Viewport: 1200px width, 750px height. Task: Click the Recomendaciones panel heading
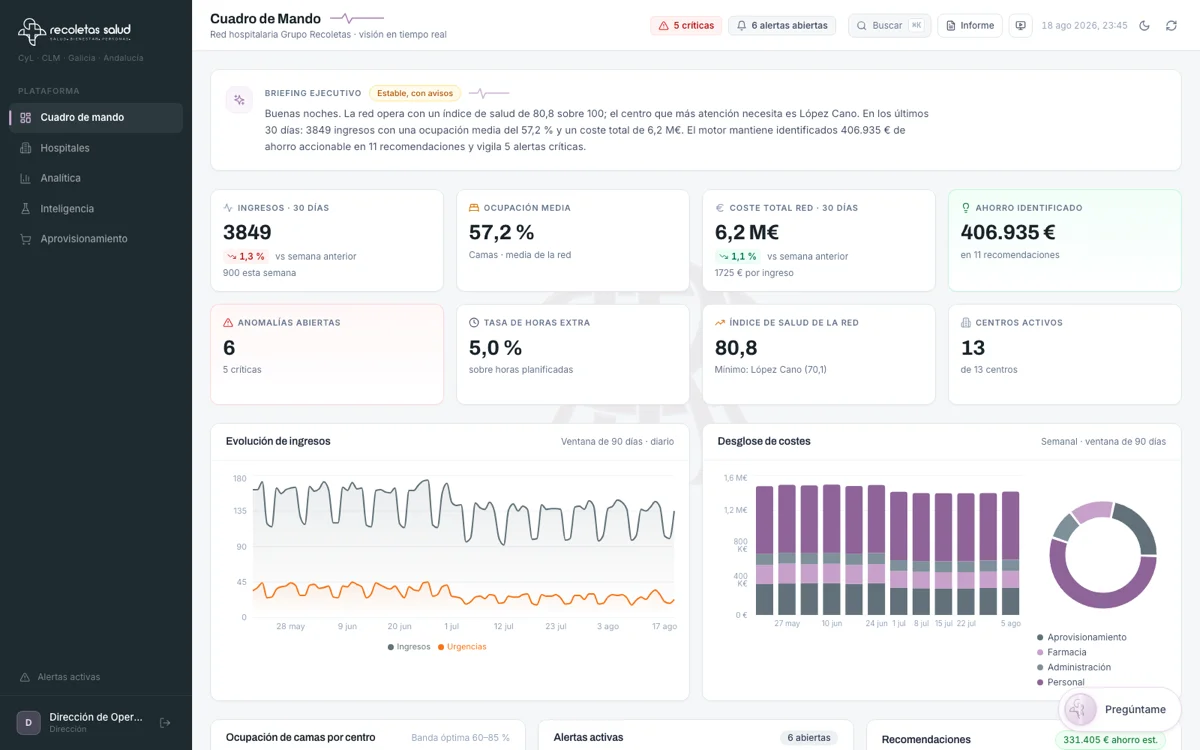point(926,740)
